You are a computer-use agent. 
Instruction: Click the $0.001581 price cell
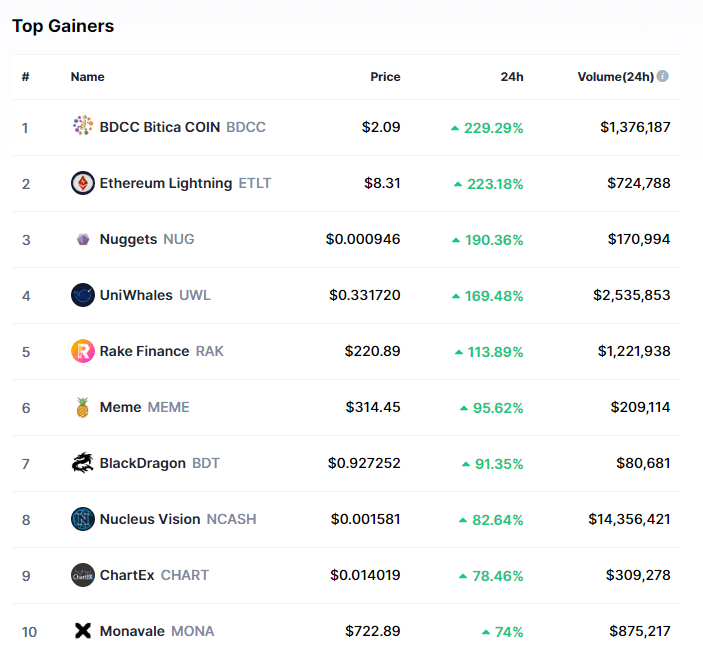[x=365, y=519]
